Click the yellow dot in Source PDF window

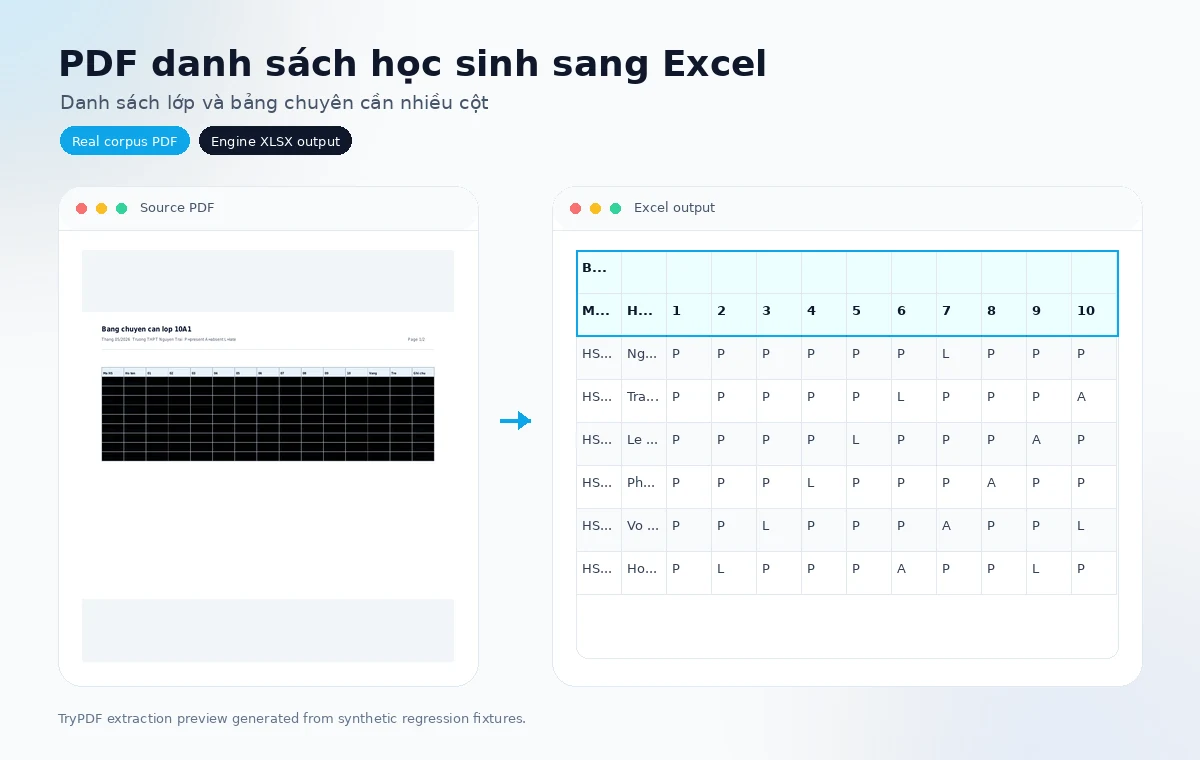point(102,208)
